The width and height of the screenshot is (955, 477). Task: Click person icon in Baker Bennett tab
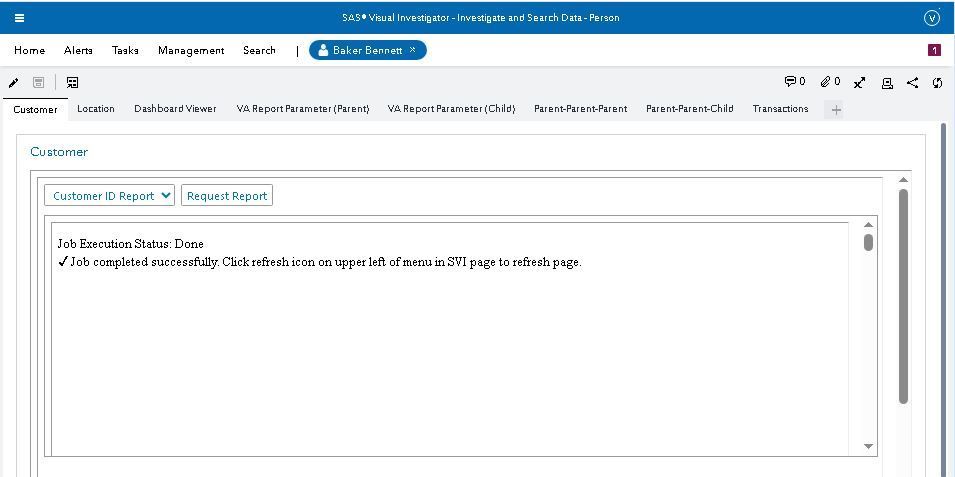pyautogui.click(x=323, y=51)
